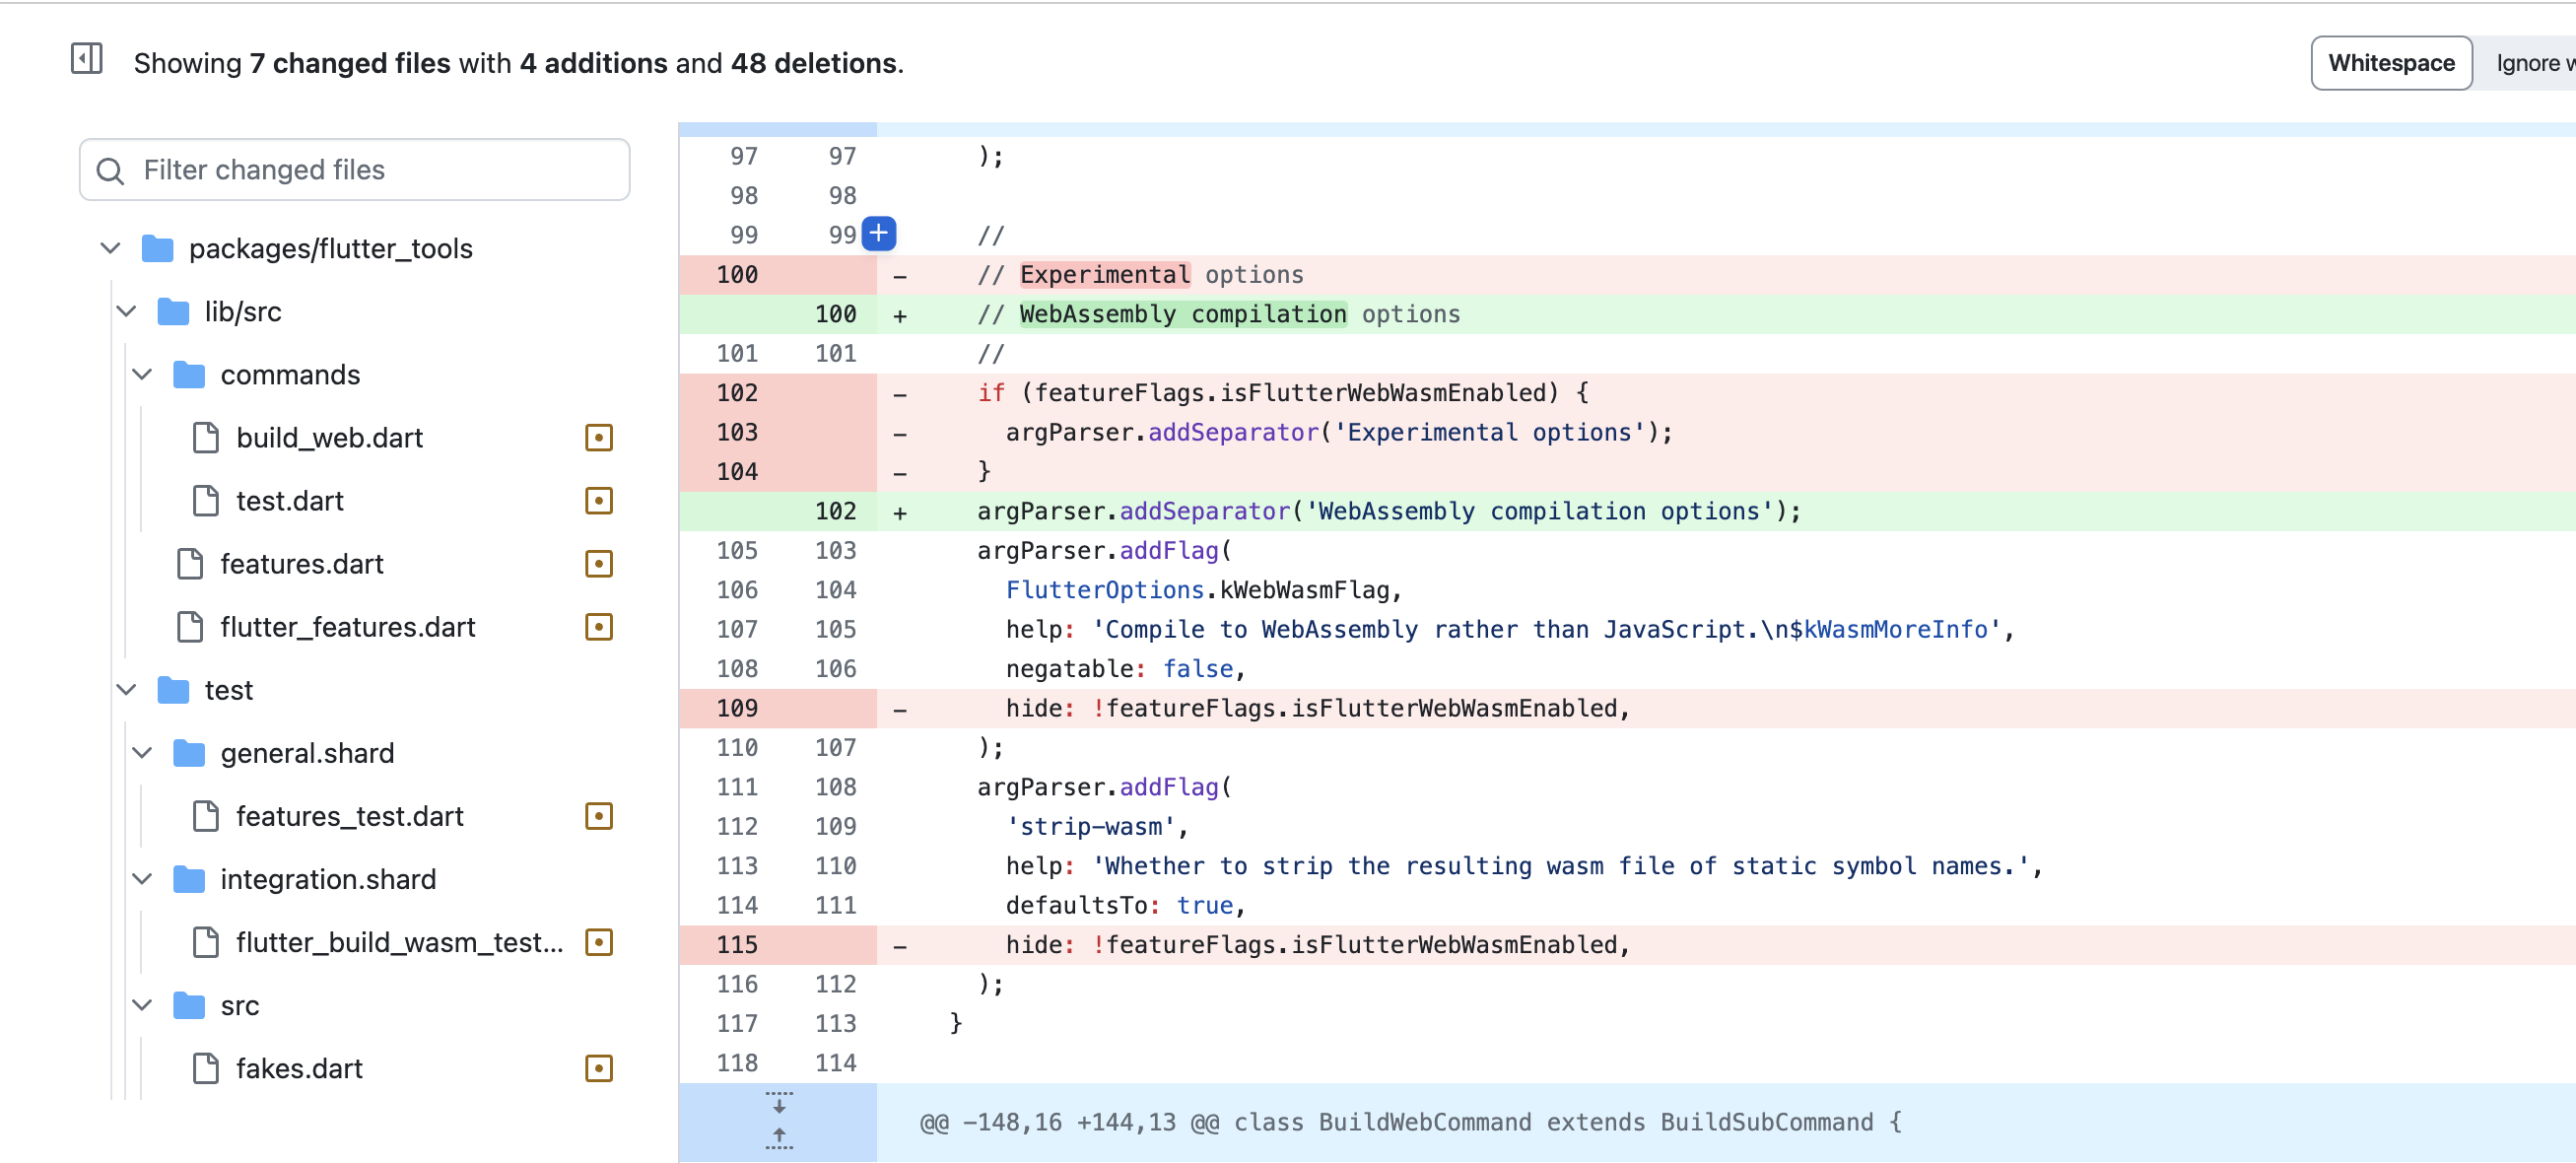
Task: Click the modified status icon for features_test.dart
Action: pyautogui.click(x=598, y=816)
